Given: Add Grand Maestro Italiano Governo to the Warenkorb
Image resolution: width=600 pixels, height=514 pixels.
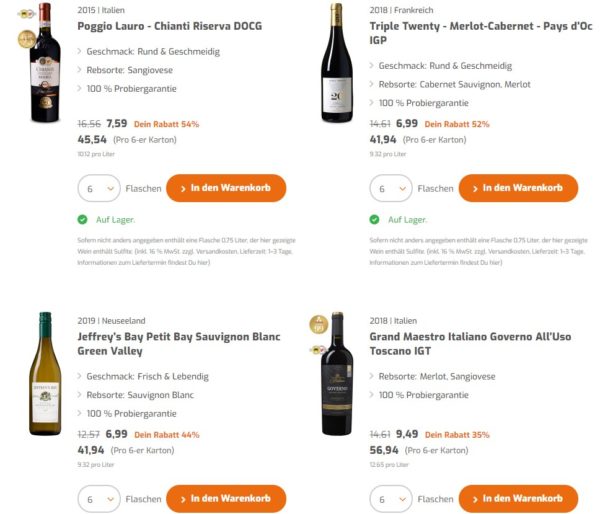Looking at the screenshot, I should (517, 498).
